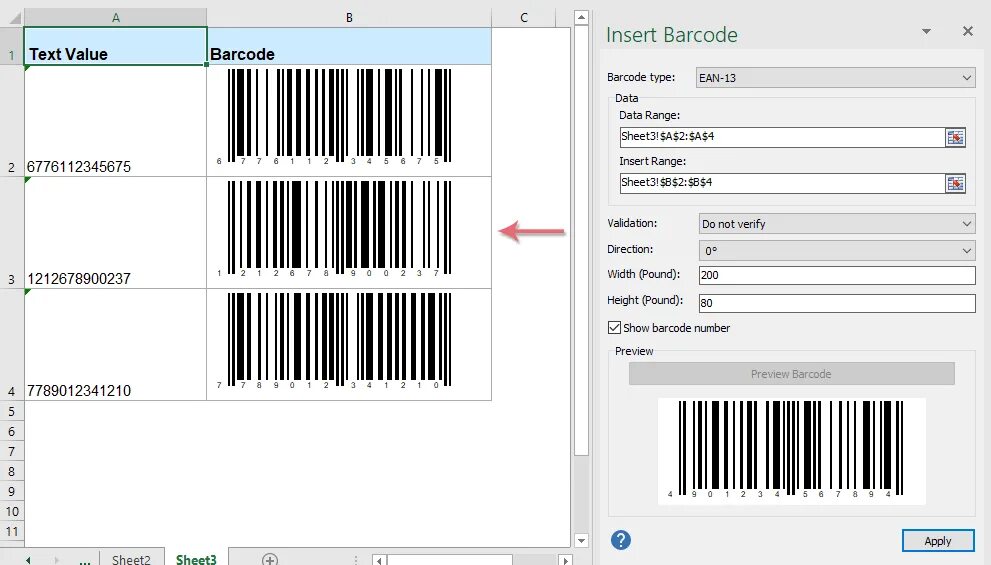Open the Barcode type dropdown
Screen dimensions: 991x565
point(835,78)
